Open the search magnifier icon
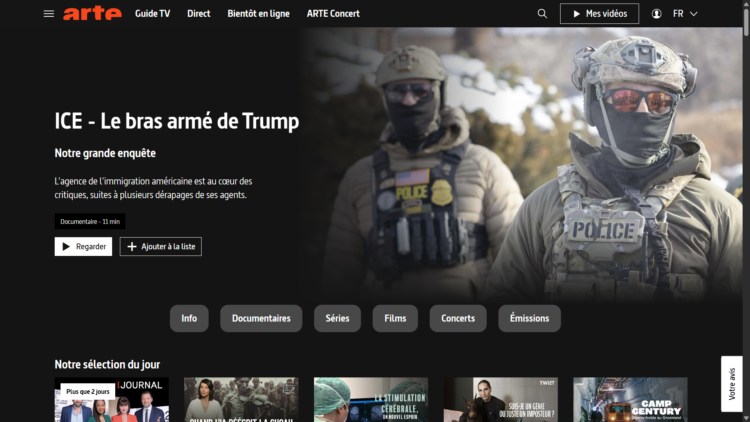This screenshot has width=750, height=422. tap(542, 14)
